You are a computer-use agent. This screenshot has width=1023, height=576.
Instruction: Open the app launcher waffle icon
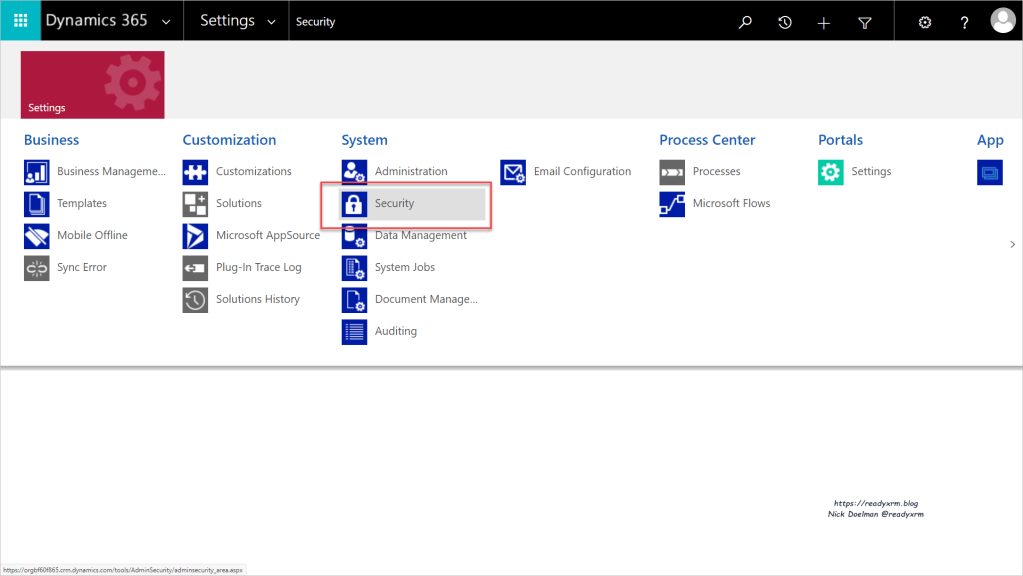(20, 21)
